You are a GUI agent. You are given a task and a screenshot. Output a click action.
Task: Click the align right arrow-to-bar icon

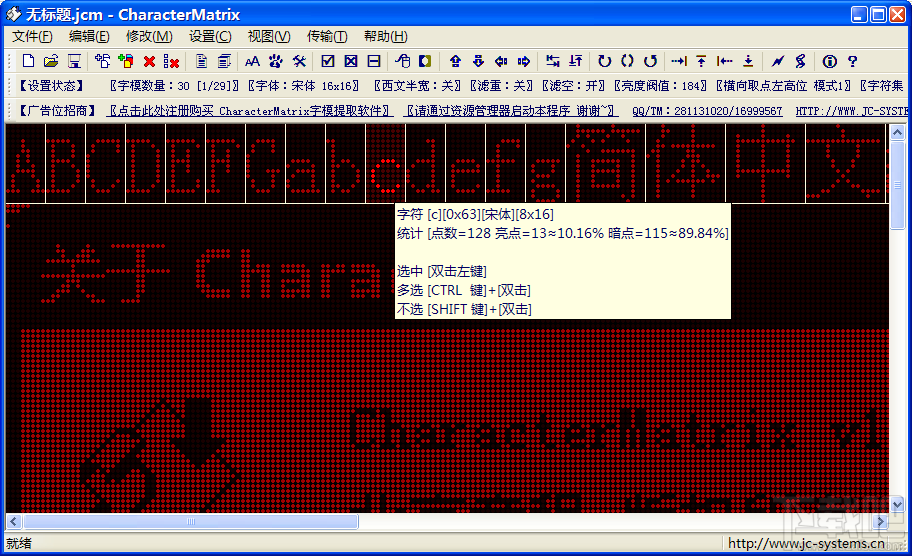pyautogui.click(x=679, y=61)
